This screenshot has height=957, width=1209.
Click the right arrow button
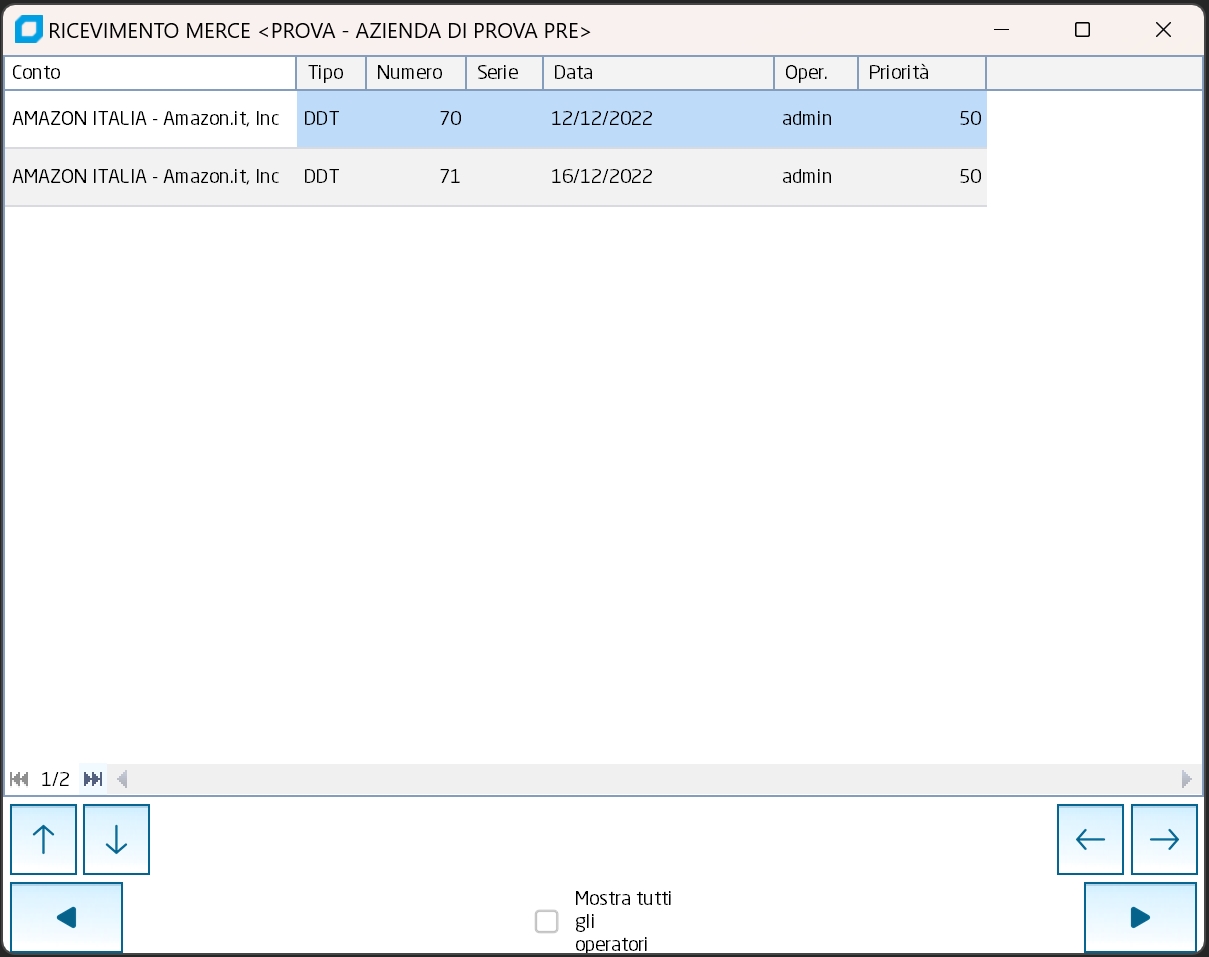click(1164, 839)
